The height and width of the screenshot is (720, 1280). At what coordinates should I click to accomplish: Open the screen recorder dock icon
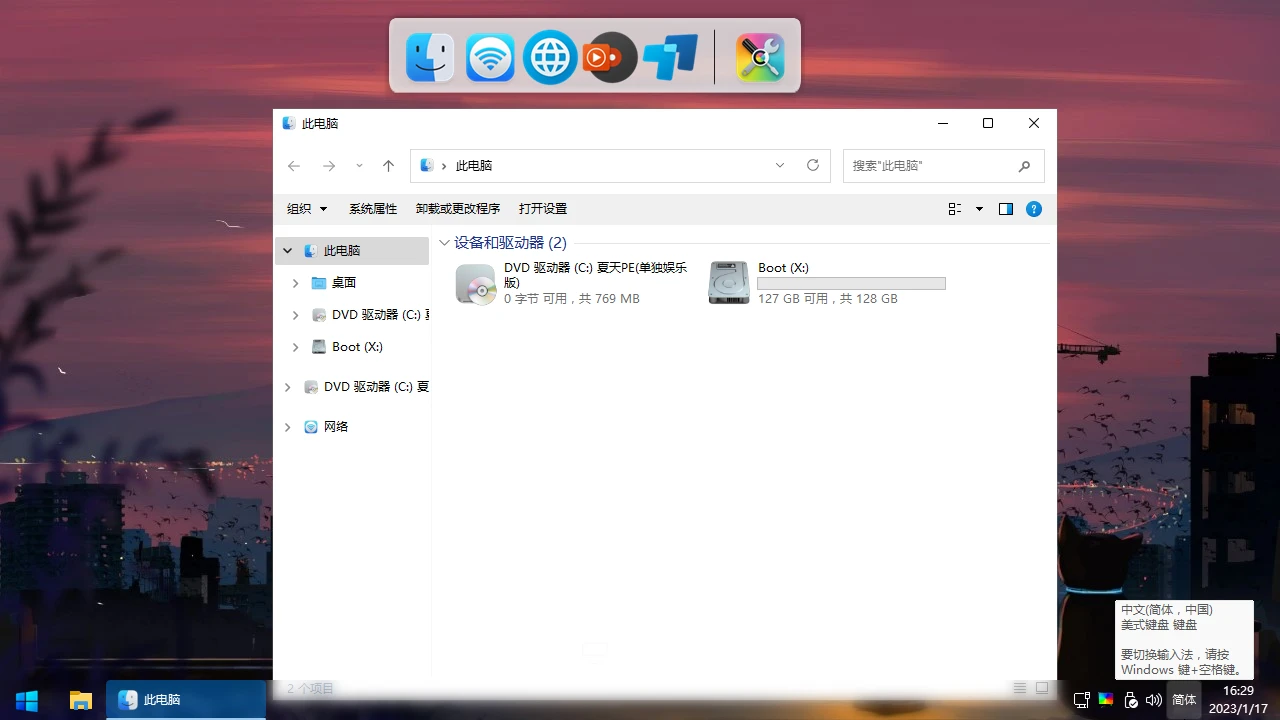[x=610, y=57]
